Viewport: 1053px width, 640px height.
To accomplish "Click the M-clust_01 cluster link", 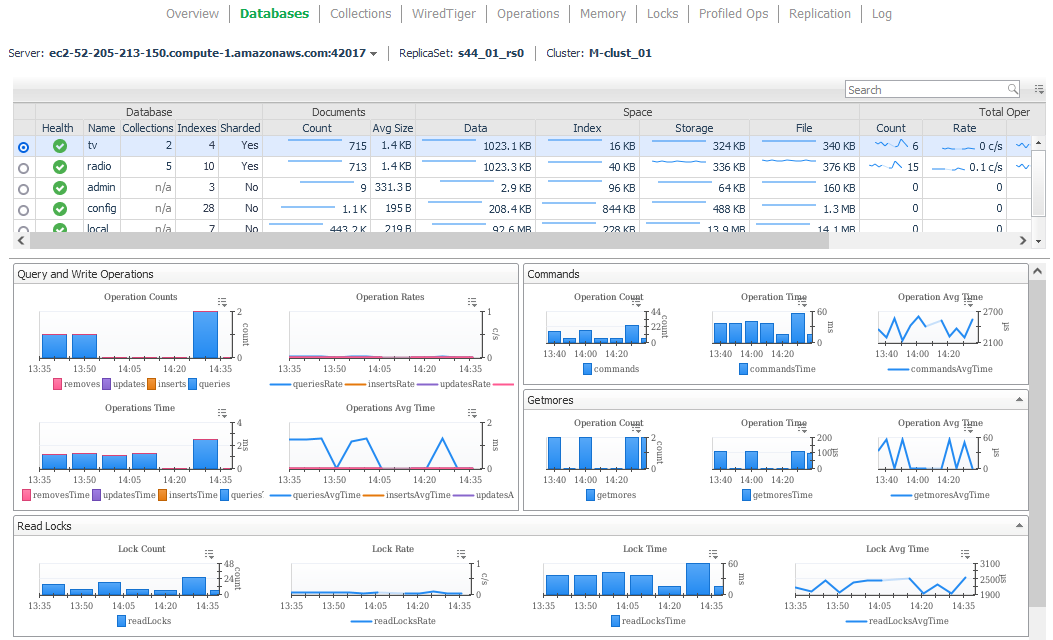I will click(x=620, y=54).
